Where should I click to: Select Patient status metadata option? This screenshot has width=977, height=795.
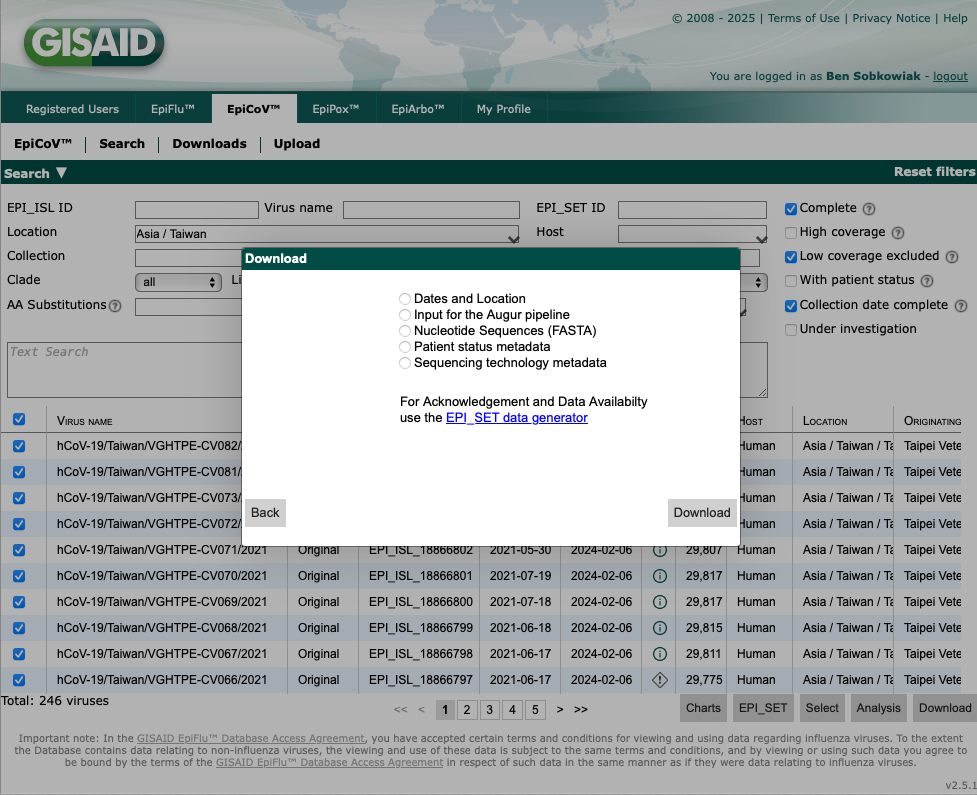[x=405, y=347]
